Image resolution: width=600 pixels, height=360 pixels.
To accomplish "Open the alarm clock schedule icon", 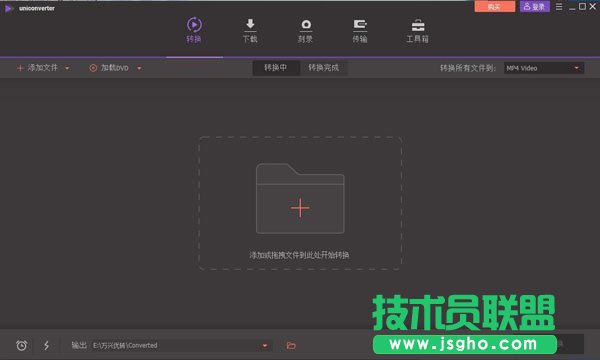I will (x=21, y=345).
